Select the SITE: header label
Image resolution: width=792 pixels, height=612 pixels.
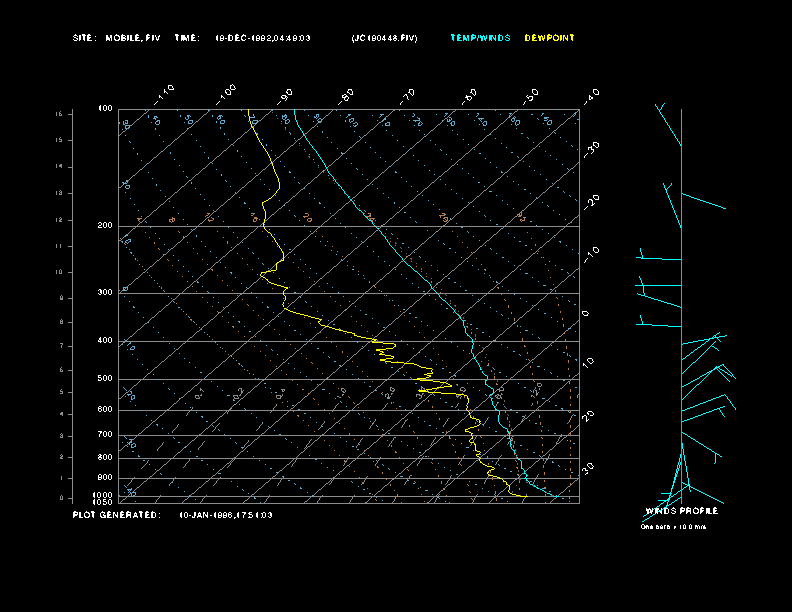coord(84,38)
